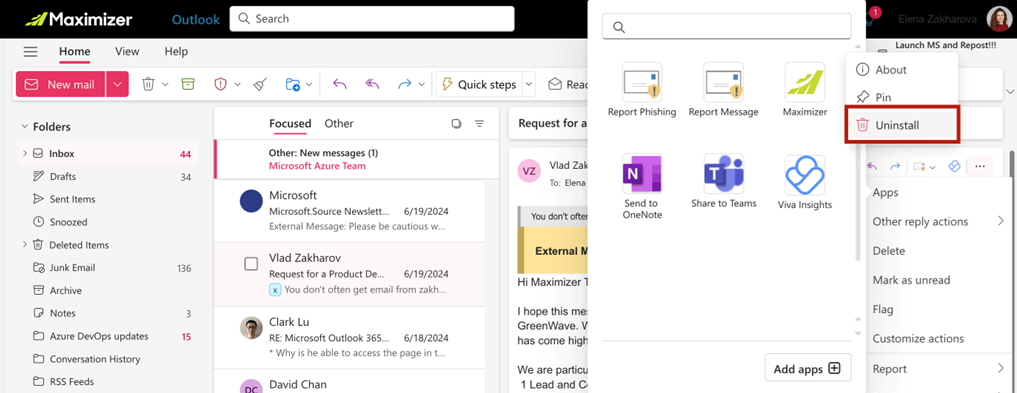Open the hamburger navigation menu
1017x393 pixels.
30,52
